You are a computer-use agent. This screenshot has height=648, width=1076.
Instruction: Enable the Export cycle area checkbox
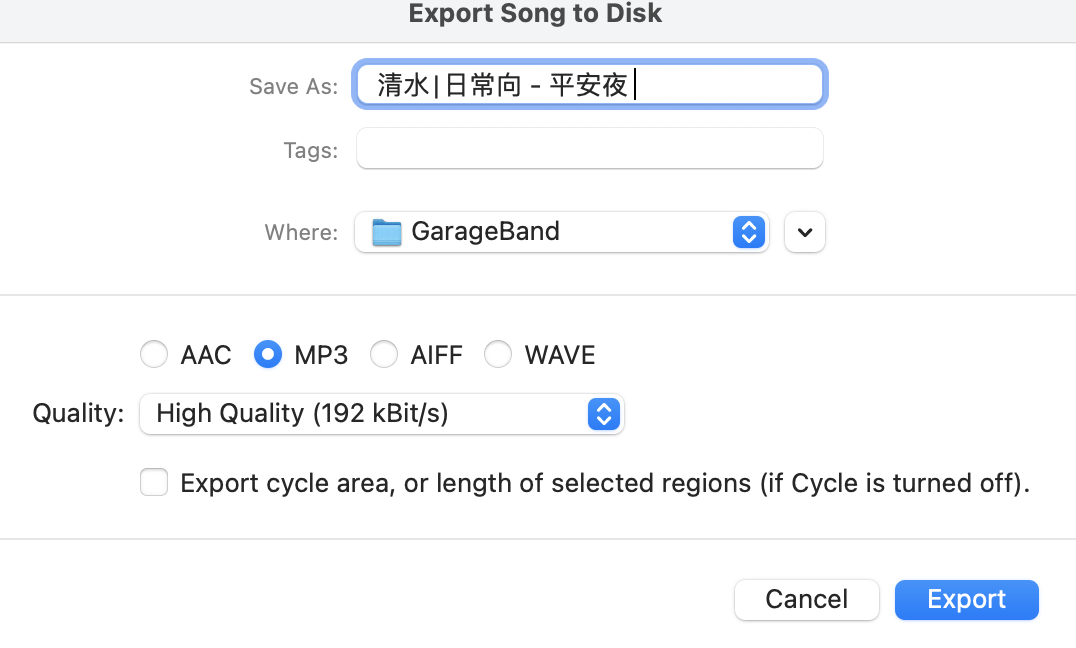pyautogui.click(x=154, y=484)
